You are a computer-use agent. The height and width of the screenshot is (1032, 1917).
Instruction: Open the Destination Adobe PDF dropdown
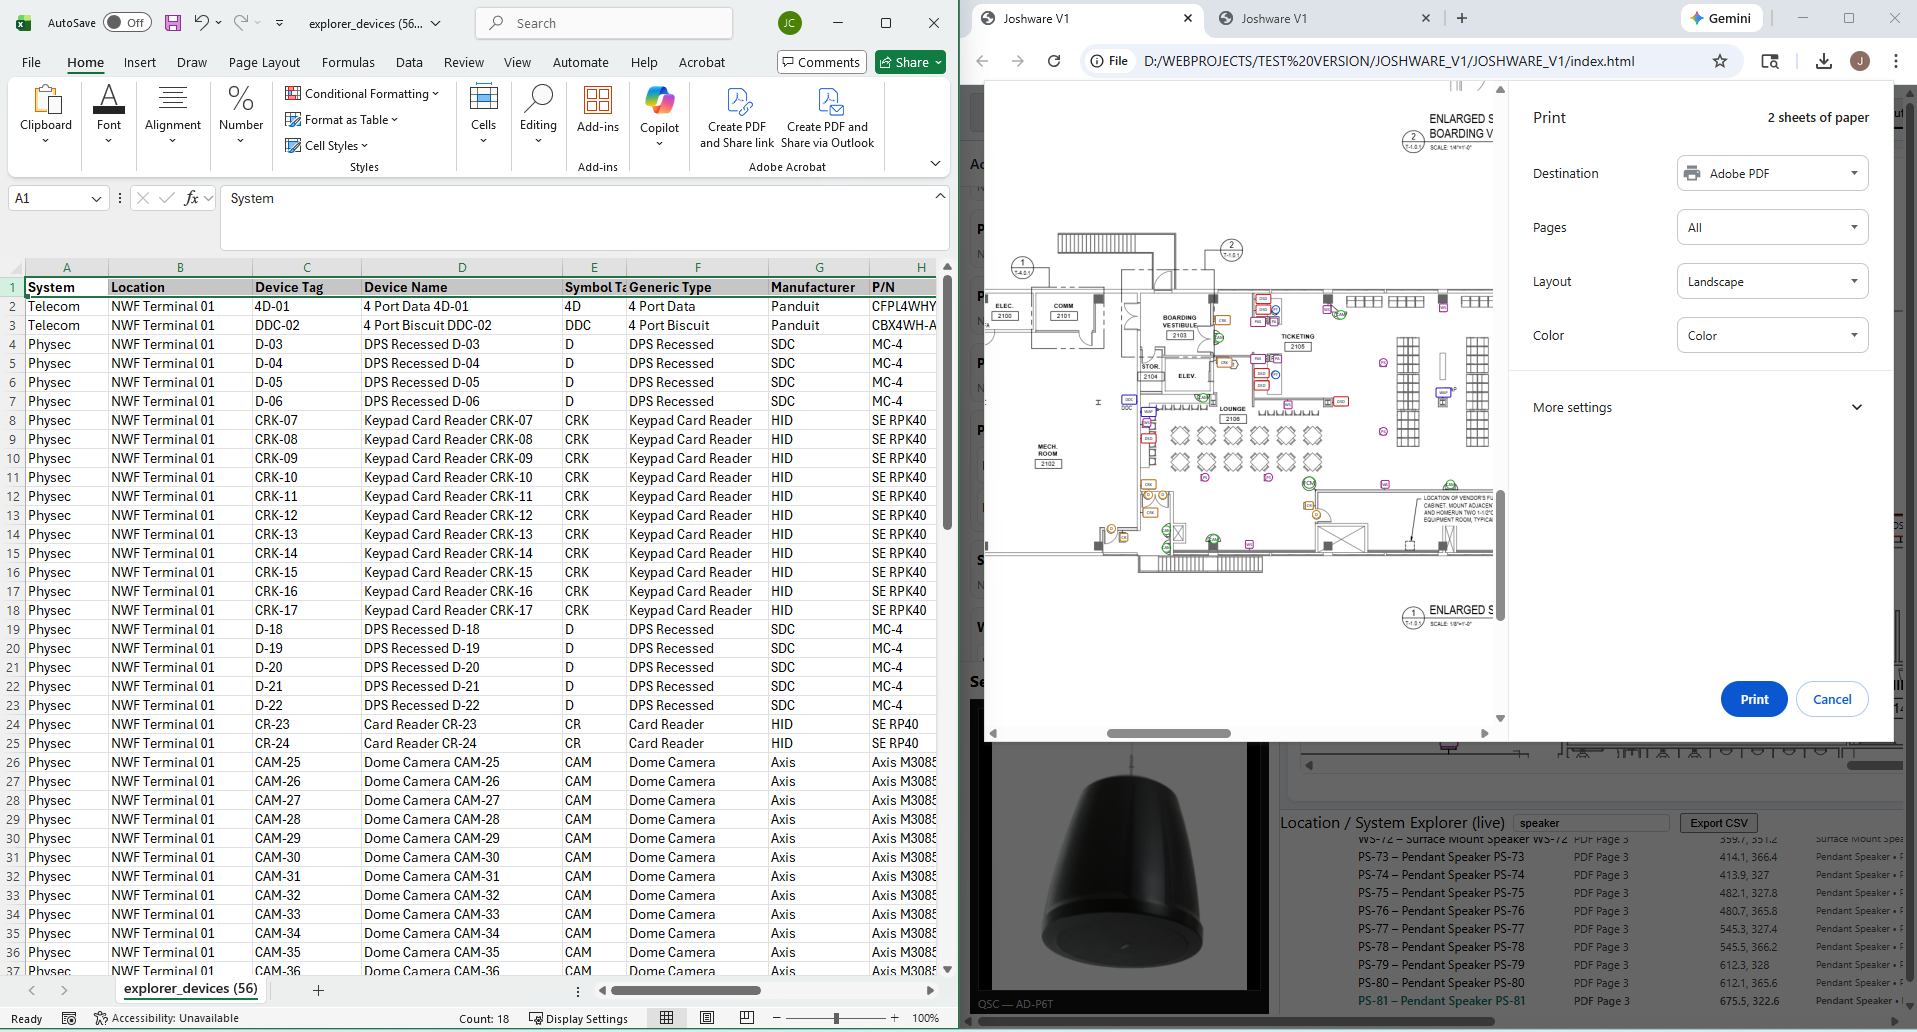pyautogui.click(x=1772, y=173)
